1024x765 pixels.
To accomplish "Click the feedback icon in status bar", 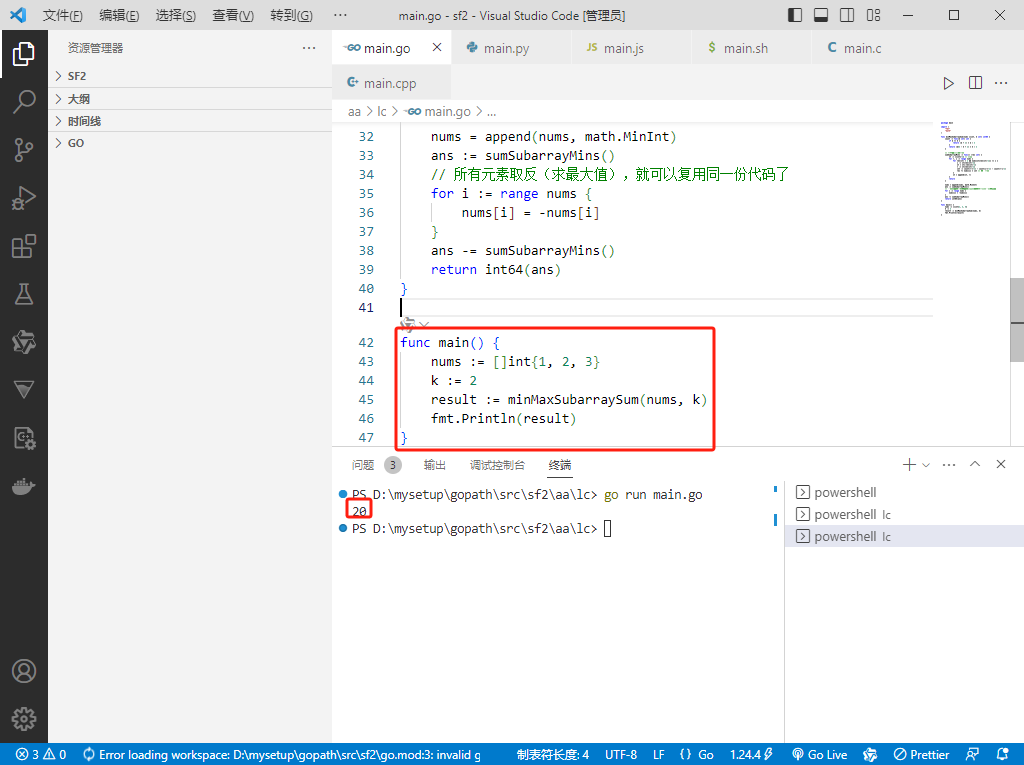I will 972,755.
